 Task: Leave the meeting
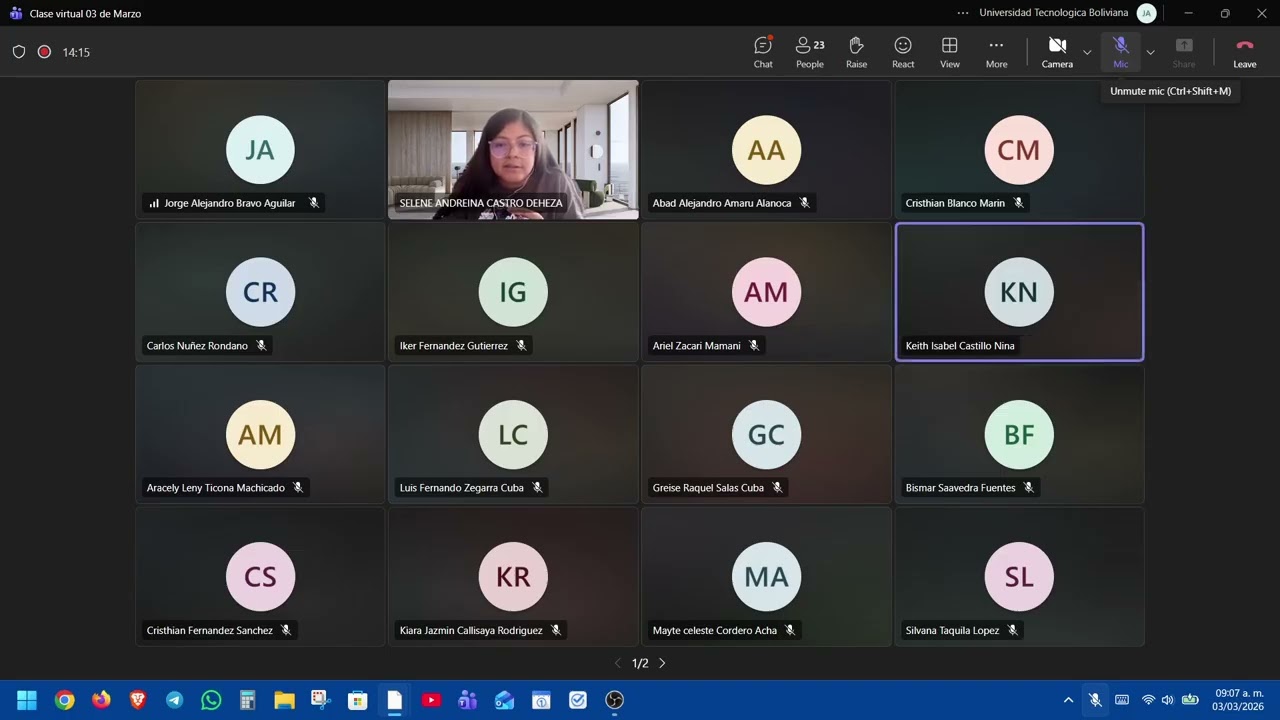(1245, 52)
